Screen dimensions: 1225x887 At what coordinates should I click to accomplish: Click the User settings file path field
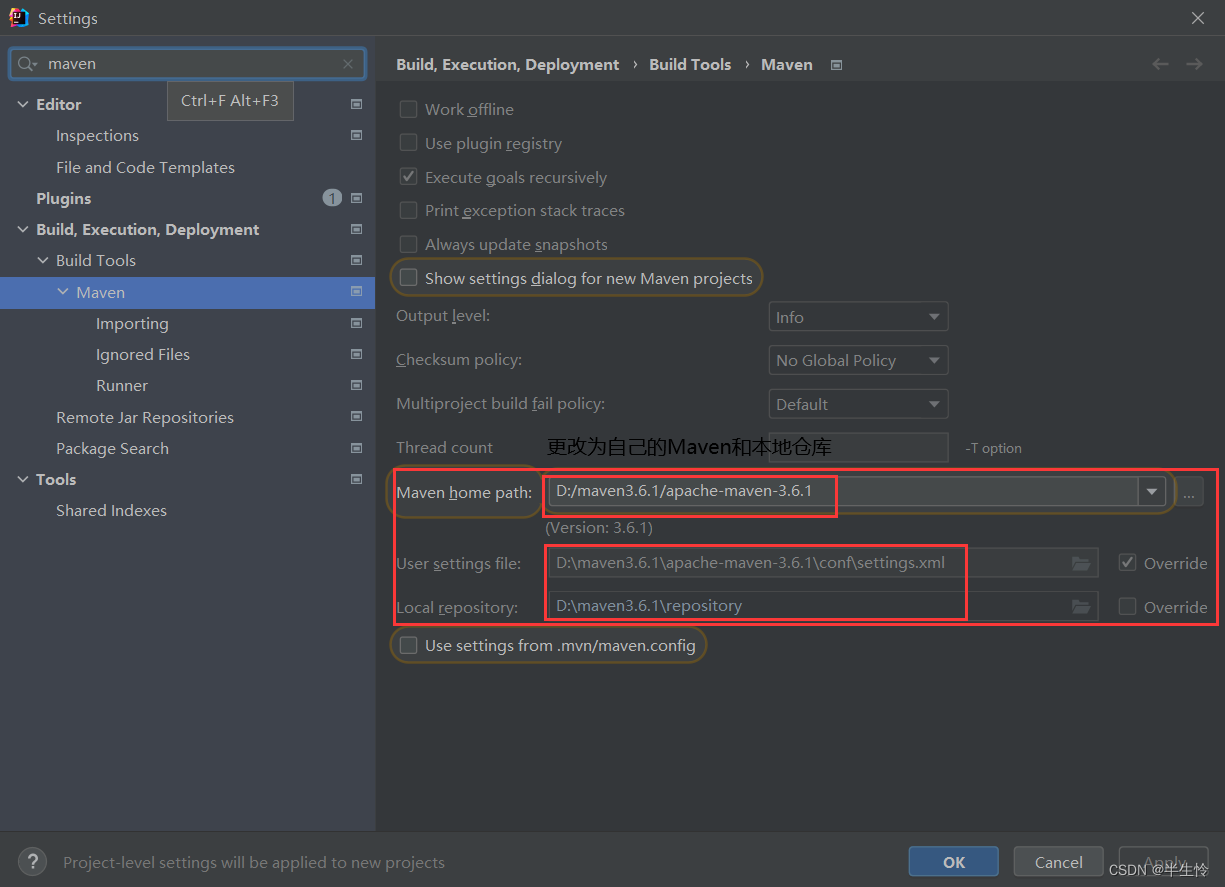pos(822,563)
